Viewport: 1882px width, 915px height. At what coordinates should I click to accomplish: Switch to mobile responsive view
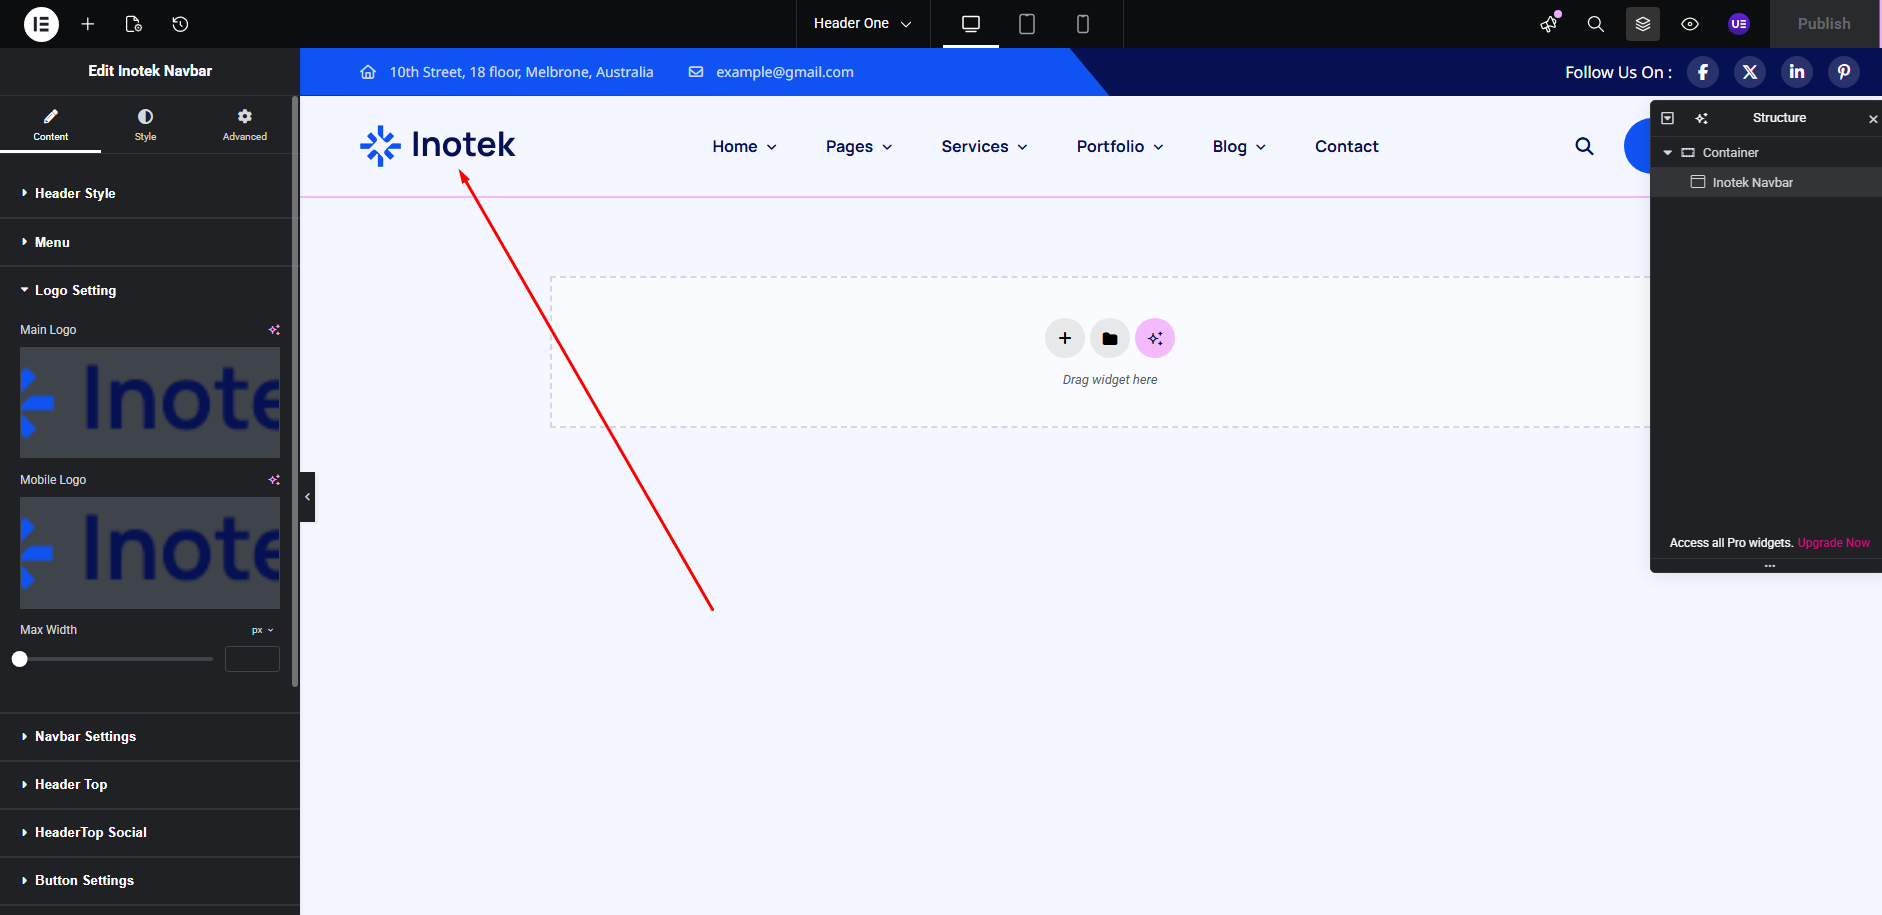click(1083, 24)
